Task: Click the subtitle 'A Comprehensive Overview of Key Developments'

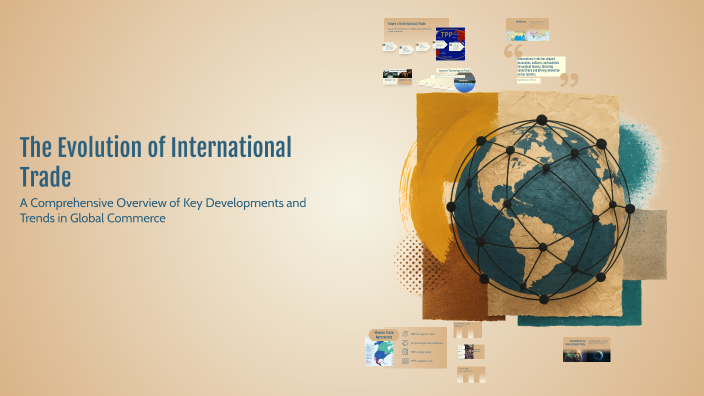Action: click(x=163, y=210)
